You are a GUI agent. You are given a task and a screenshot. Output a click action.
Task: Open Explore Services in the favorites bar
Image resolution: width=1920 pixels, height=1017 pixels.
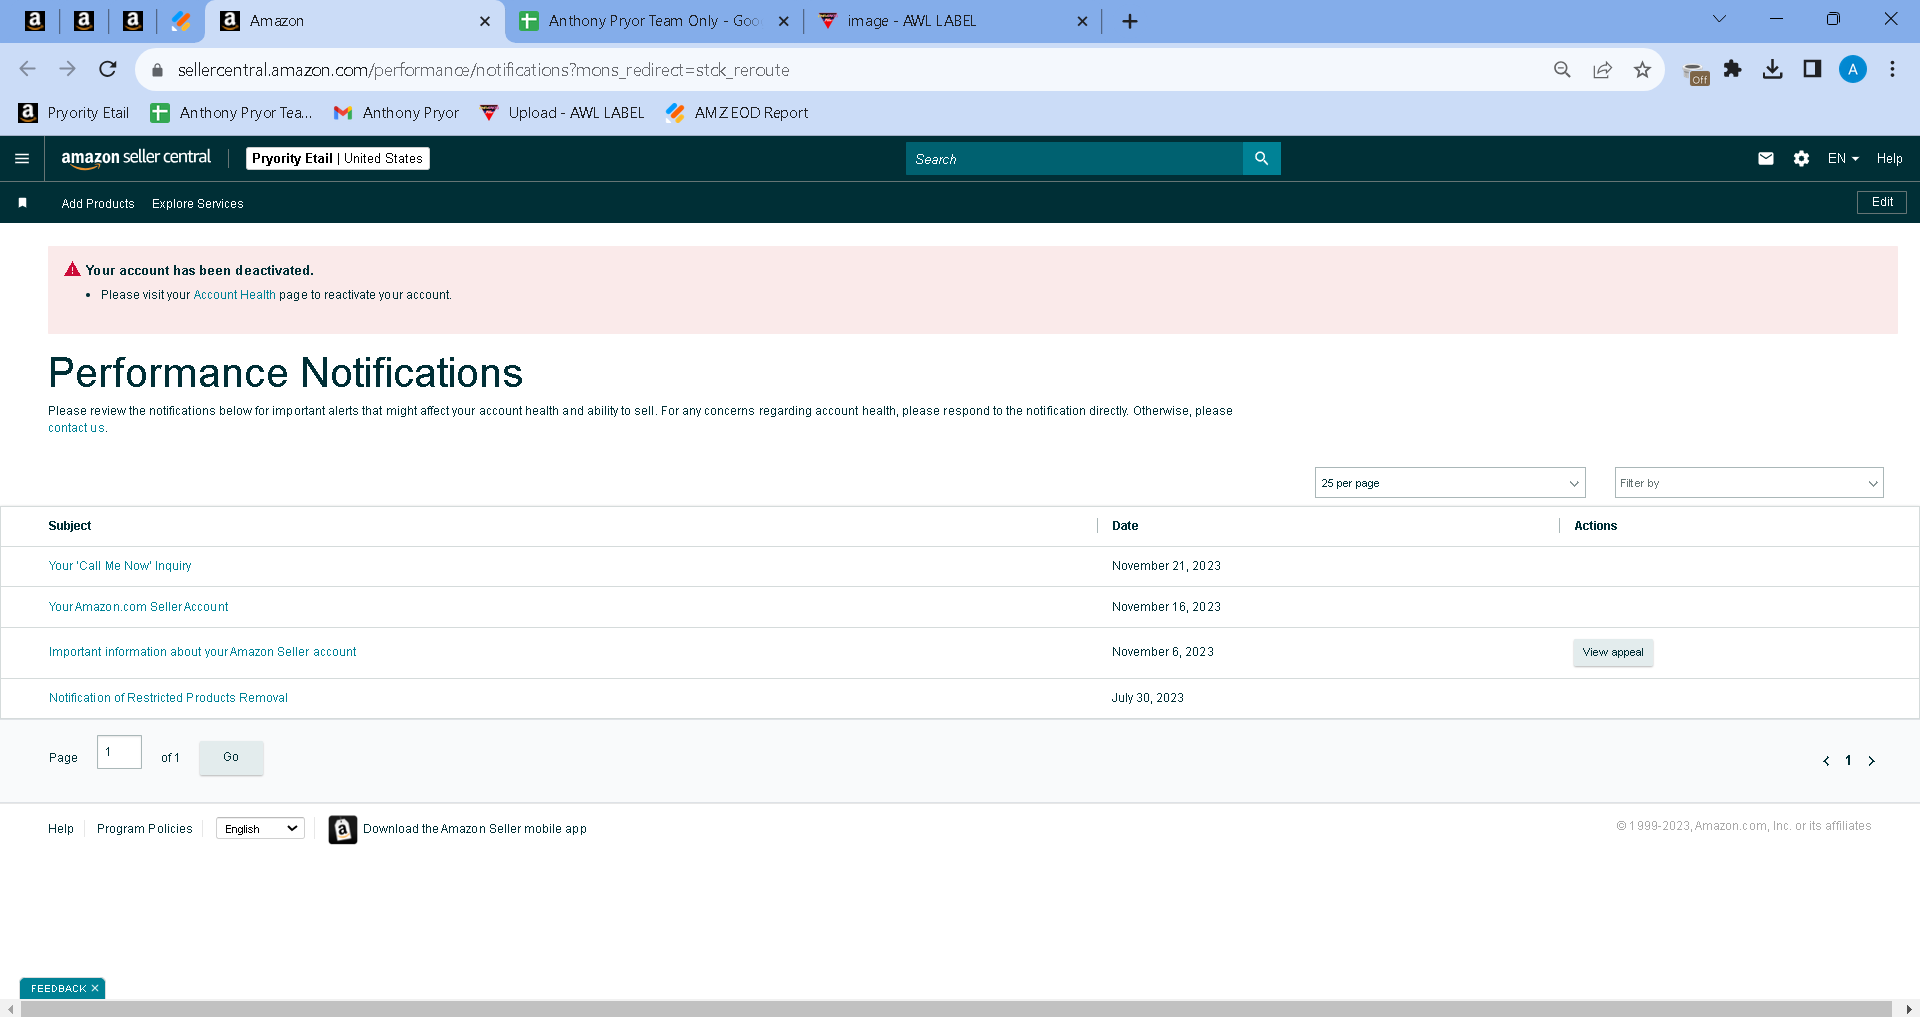198,204
